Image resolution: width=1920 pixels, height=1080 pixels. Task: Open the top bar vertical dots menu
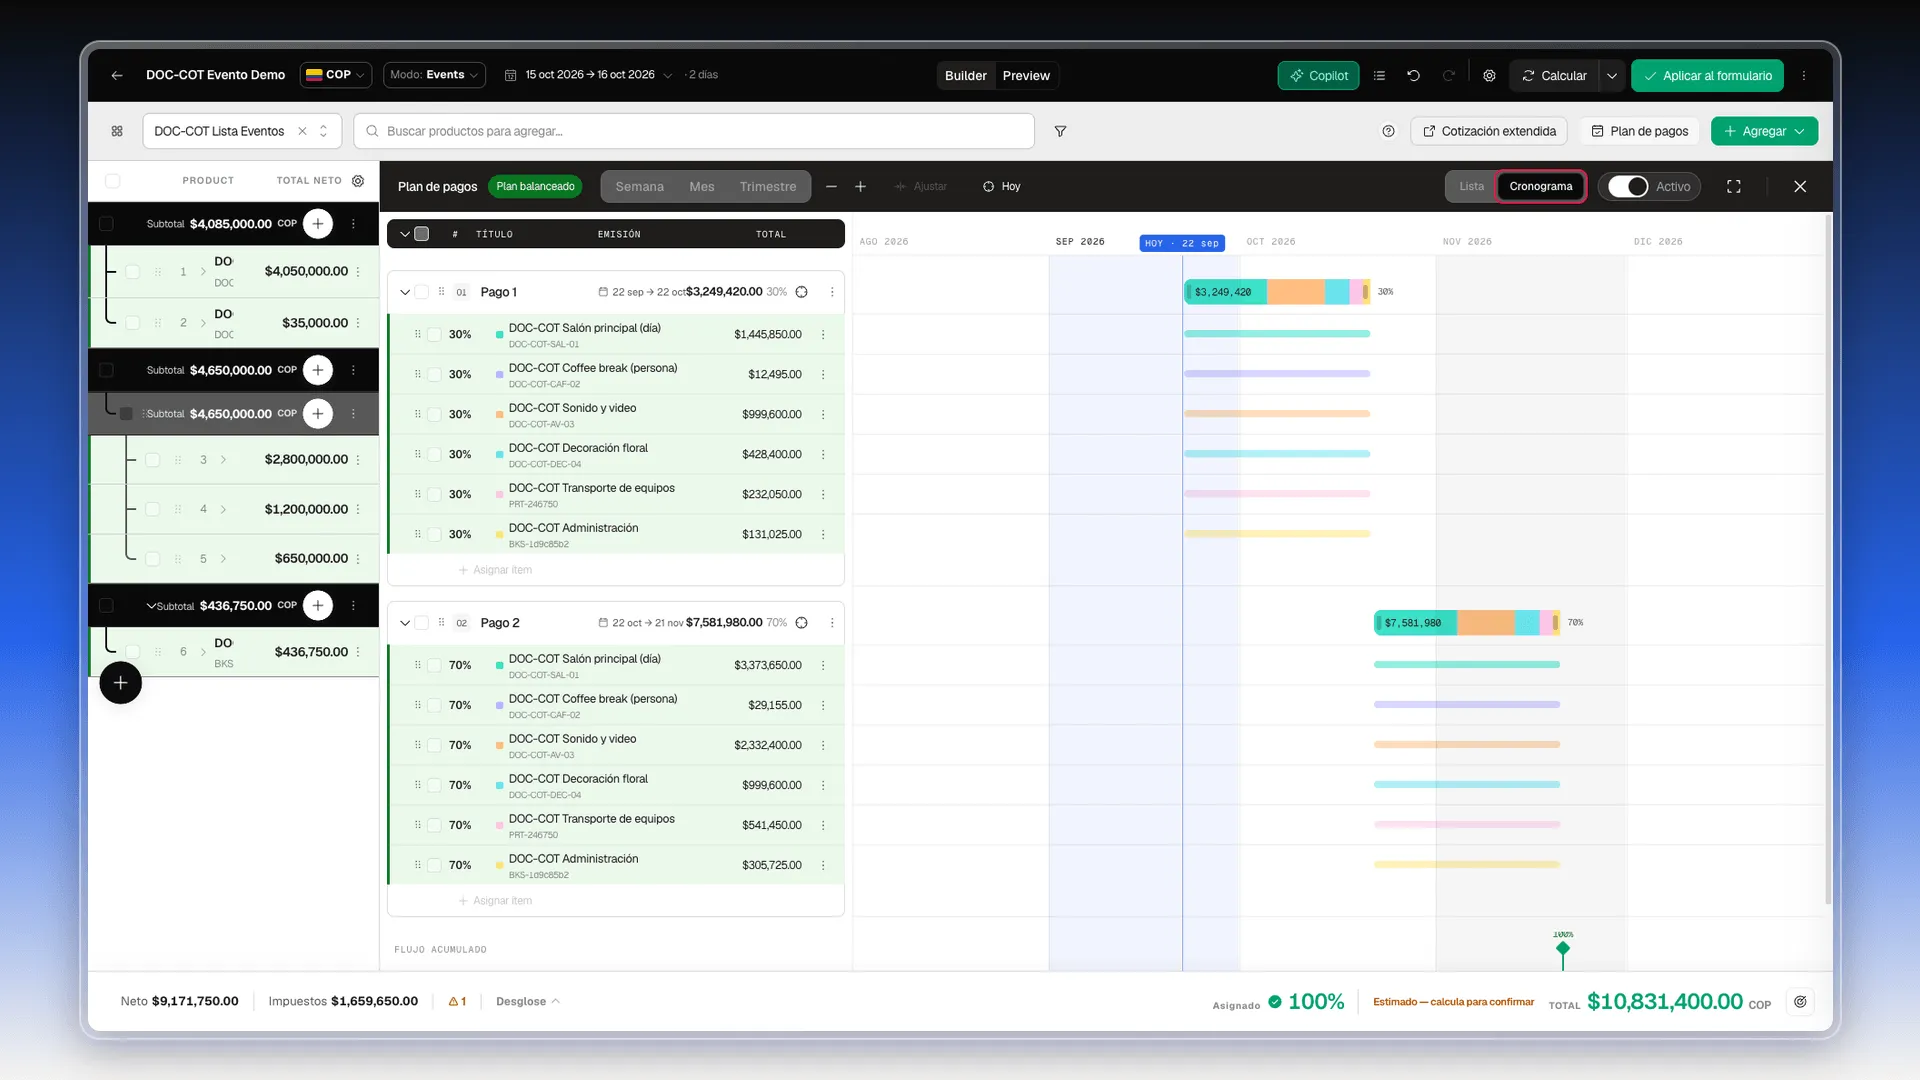pos(1804,76)
